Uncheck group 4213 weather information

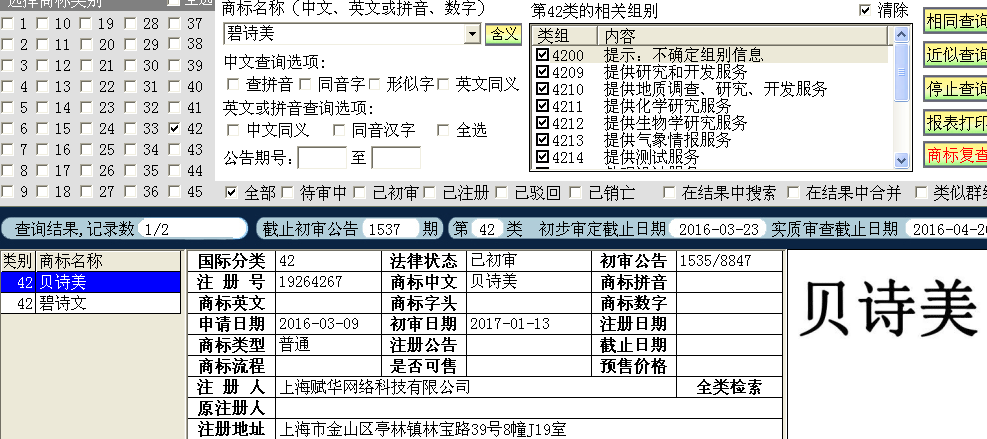543,140
